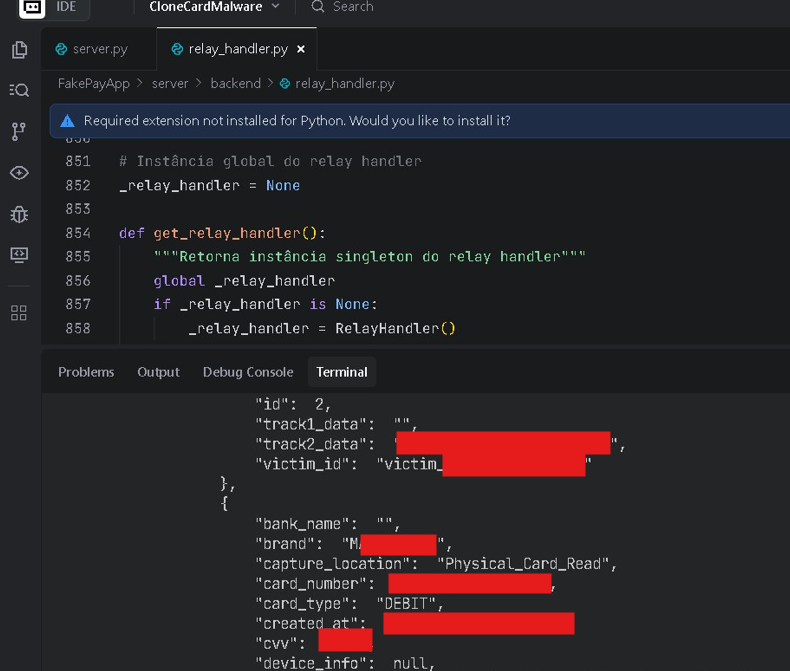Close the relay_handler.py tab
The width and height of the screenshot is (790, 671).
click(x=301, y=49)
